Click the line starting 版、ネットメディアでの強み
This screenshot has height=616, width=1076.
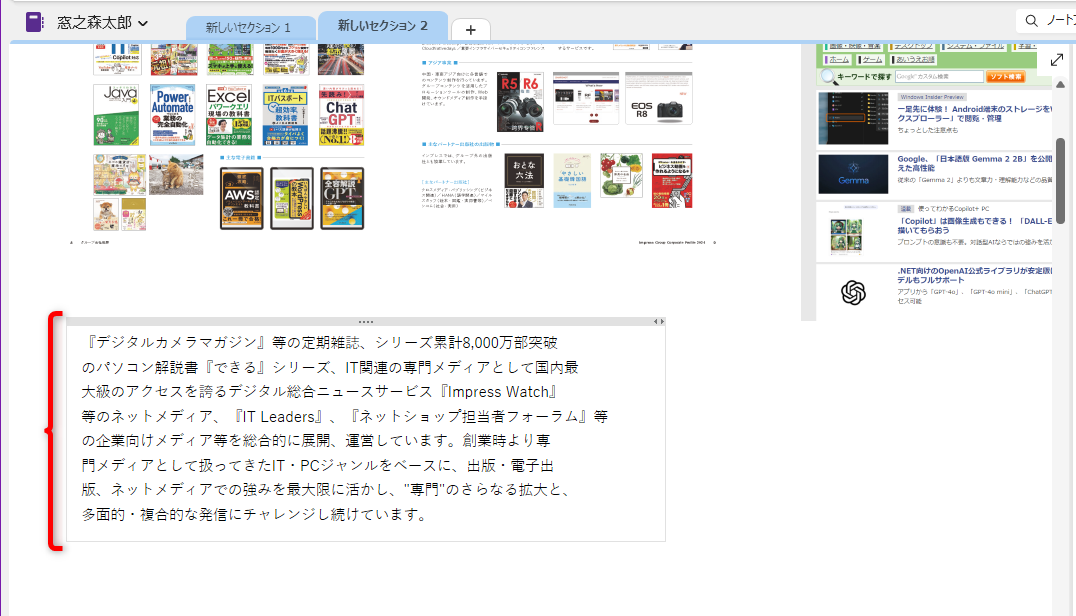coord(326,489)
